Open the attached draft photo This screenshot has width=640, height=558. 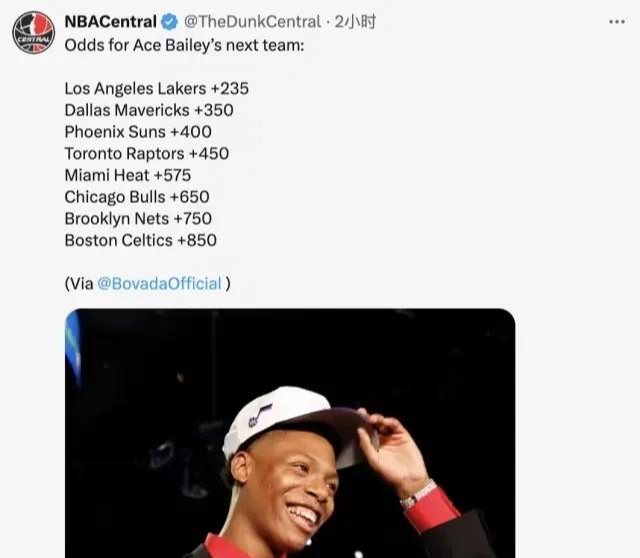click(x=290, y=433)
